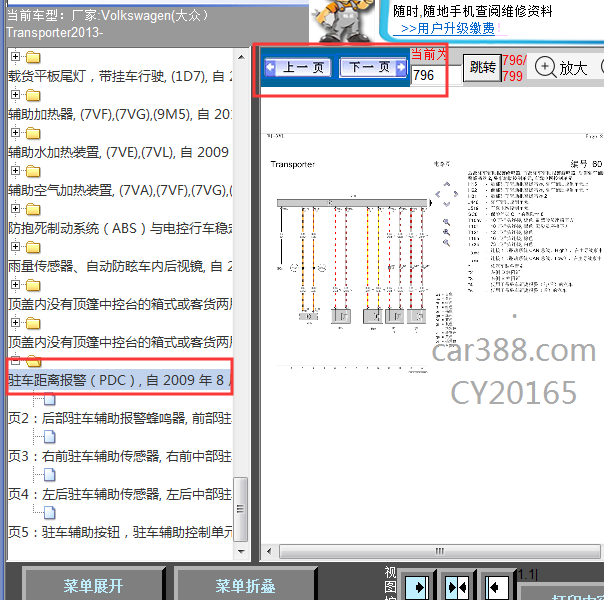Click the page icon for 页2

click(50, 399)
